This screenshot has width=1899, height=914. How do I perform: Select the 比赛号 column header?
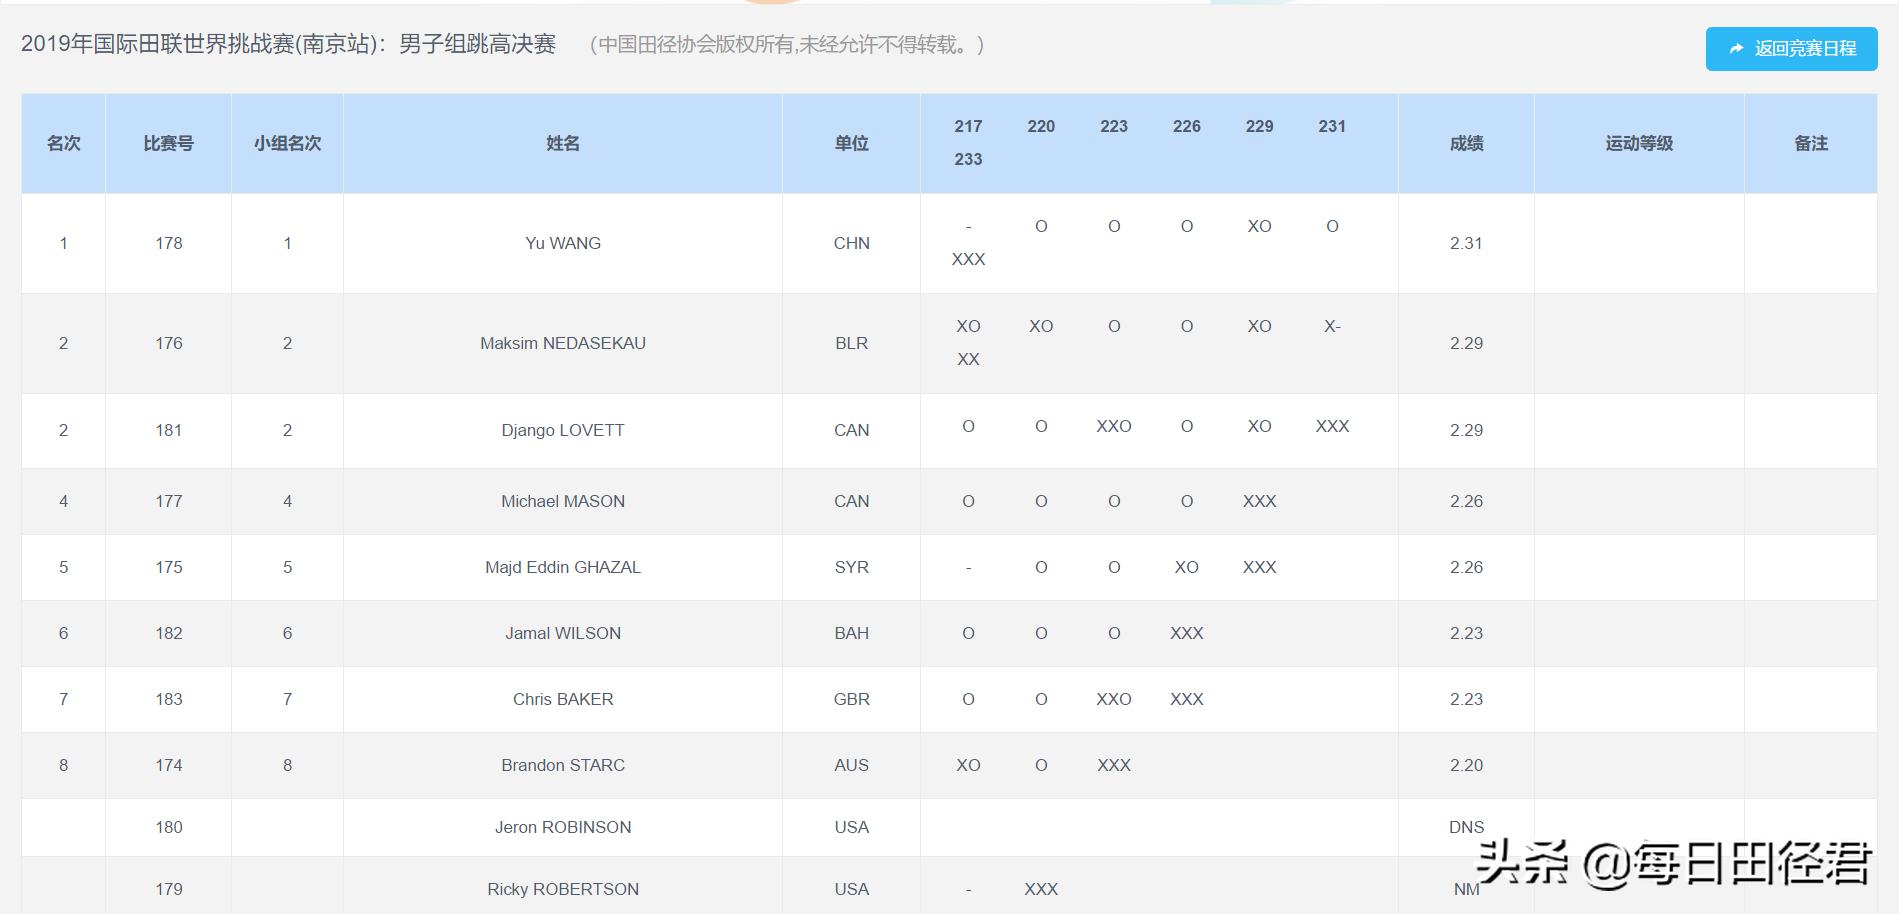(168, 143)
